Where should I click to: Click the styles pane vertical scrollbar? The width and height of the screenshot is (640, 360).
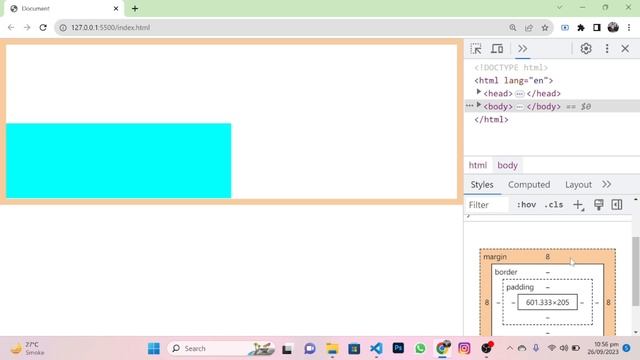pyautogui.click(x=636, y=271)
